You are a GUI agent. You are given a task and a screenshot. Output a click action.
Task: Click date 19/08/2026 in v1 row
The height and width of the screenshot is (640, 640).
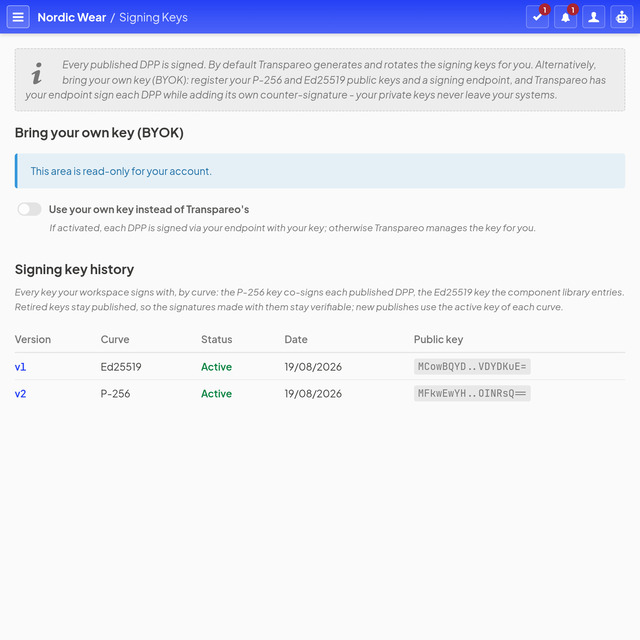pos(313,367)
